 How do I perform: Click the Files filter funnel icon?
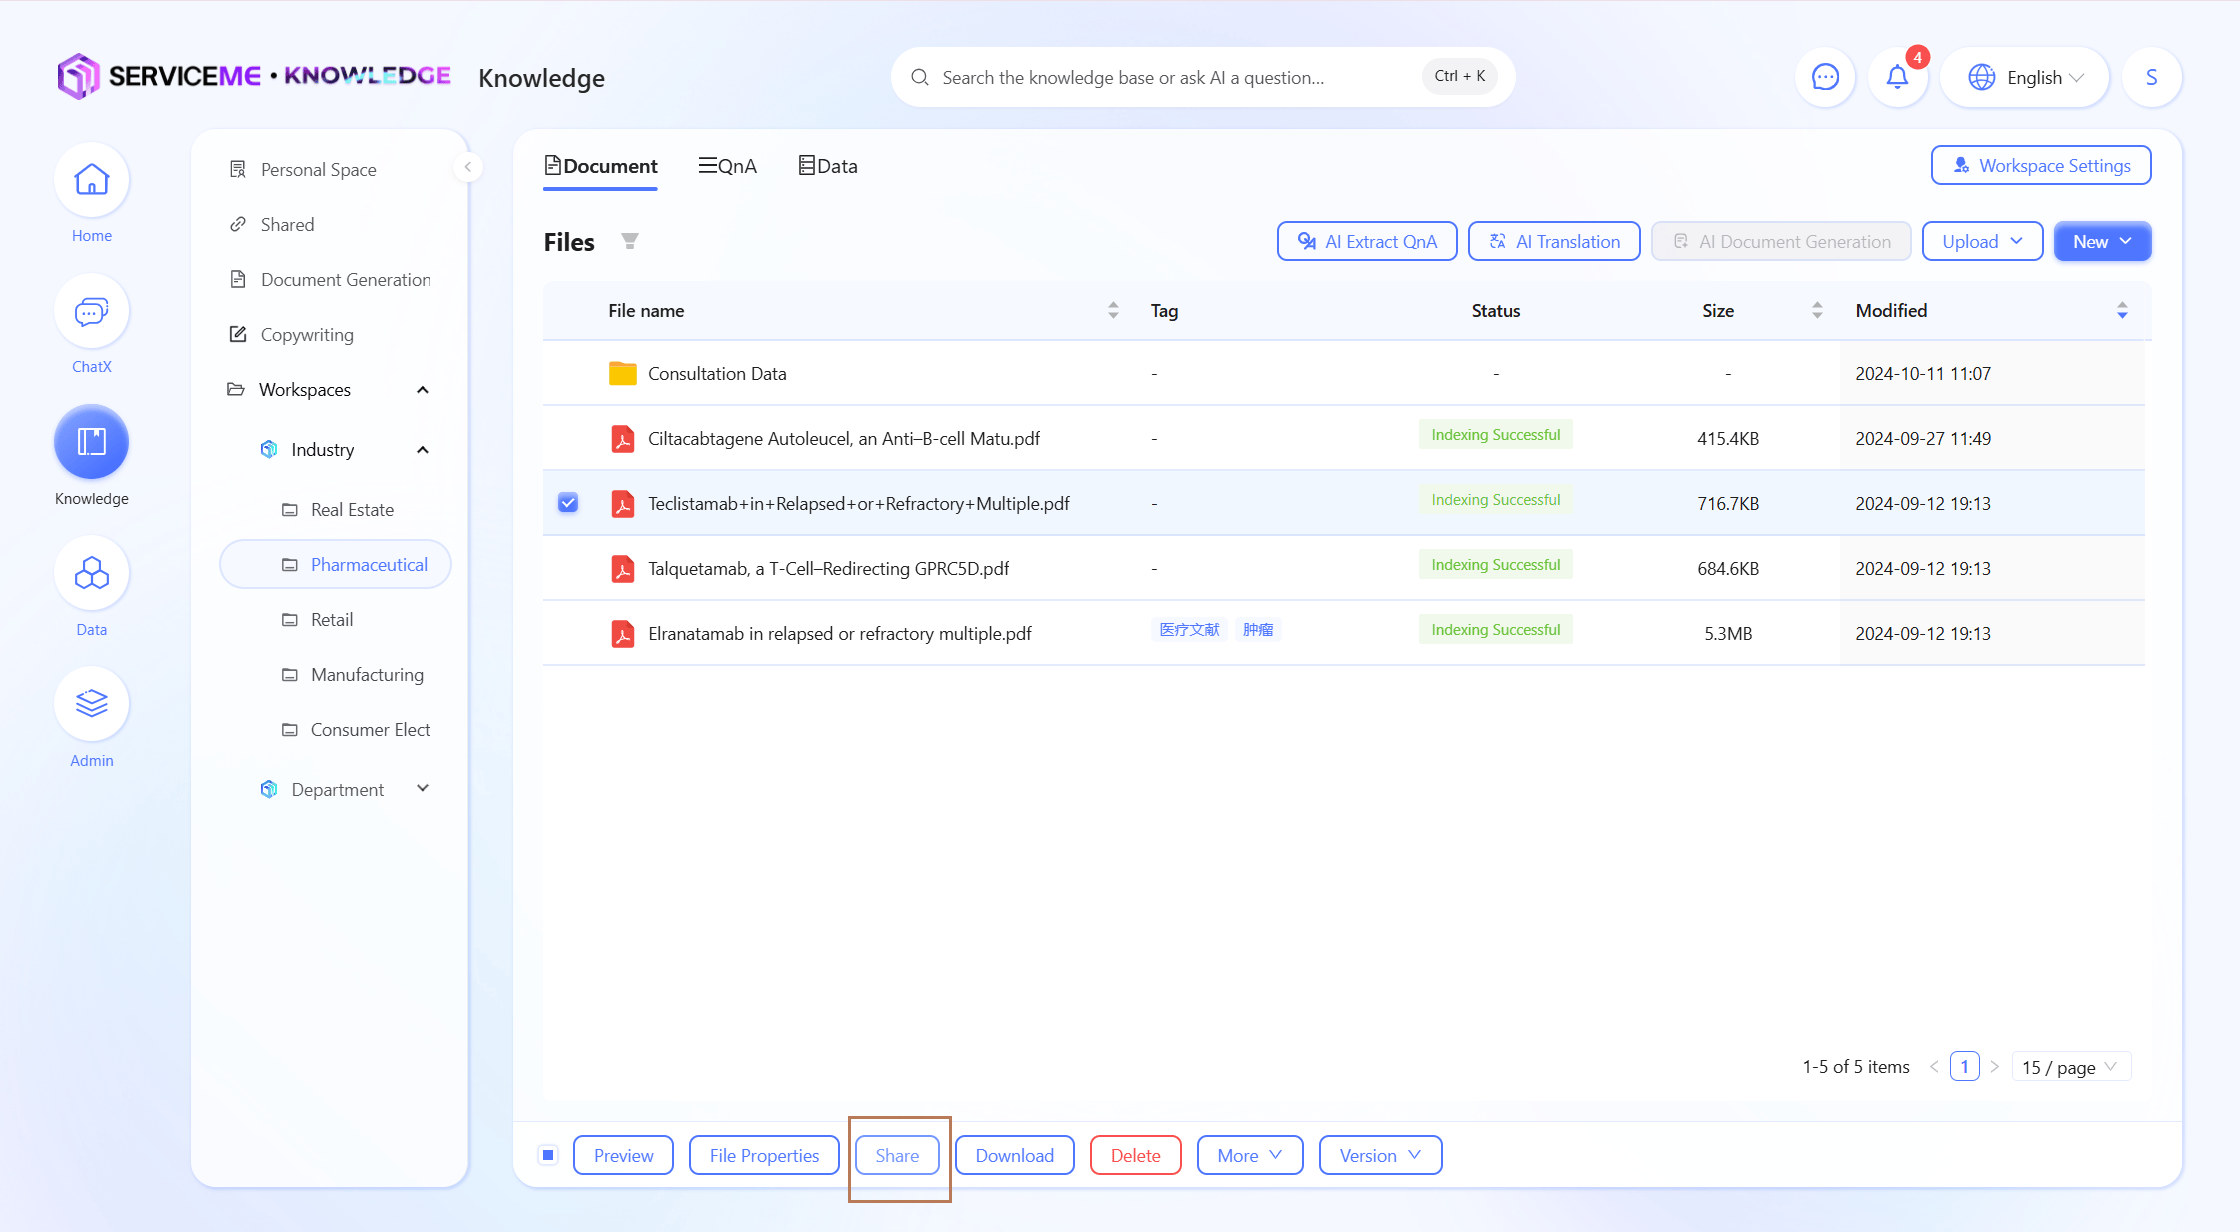tap(629, 241)
